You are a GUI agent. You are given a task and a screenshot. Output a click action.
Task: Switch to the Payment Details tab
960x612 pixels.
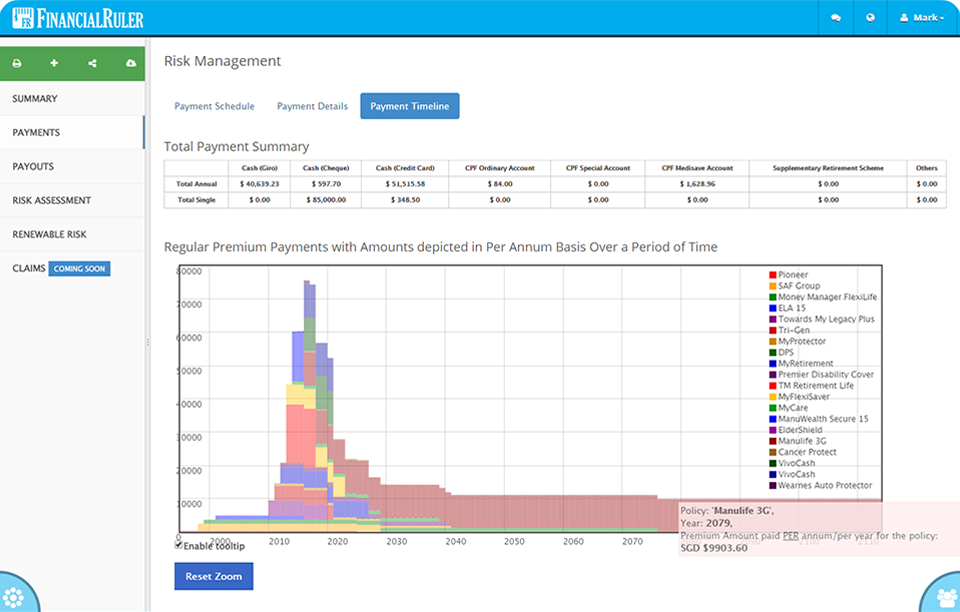pyautogui.click(x=312, y=106)
